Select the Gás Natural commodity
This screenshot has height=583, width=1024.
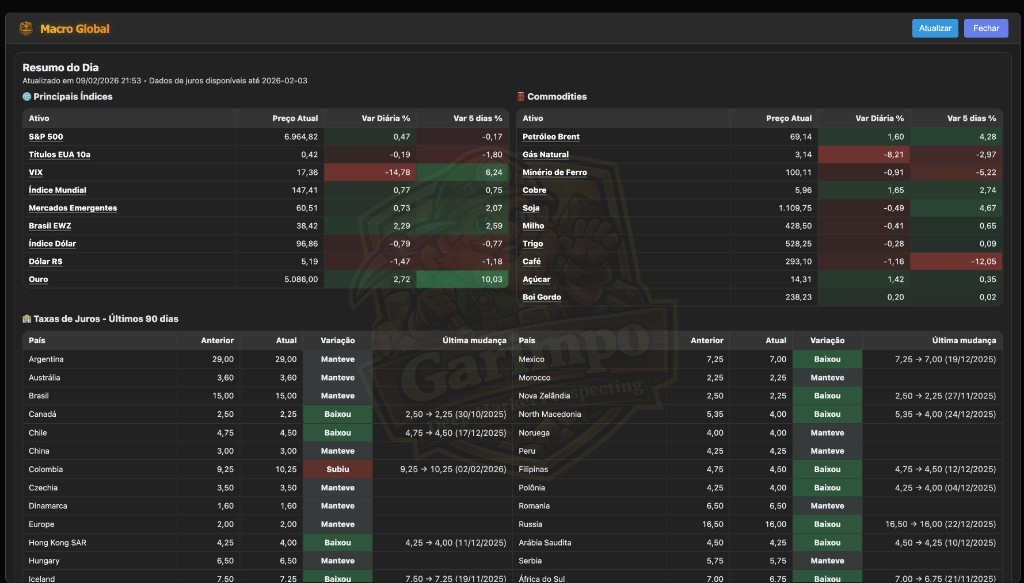click(x=548, y=153)
